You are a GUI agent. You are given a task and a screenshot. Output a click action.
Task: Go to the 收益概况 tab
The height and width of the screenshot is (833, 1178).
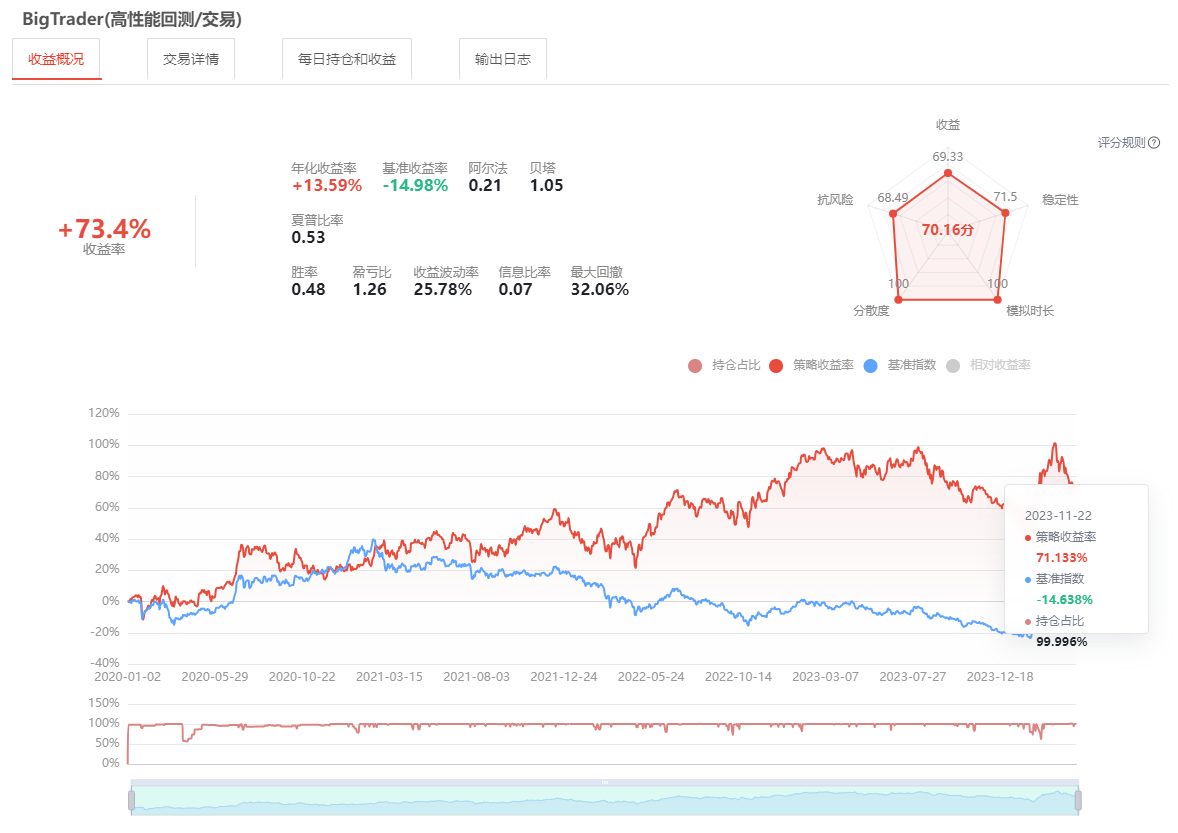57,59
